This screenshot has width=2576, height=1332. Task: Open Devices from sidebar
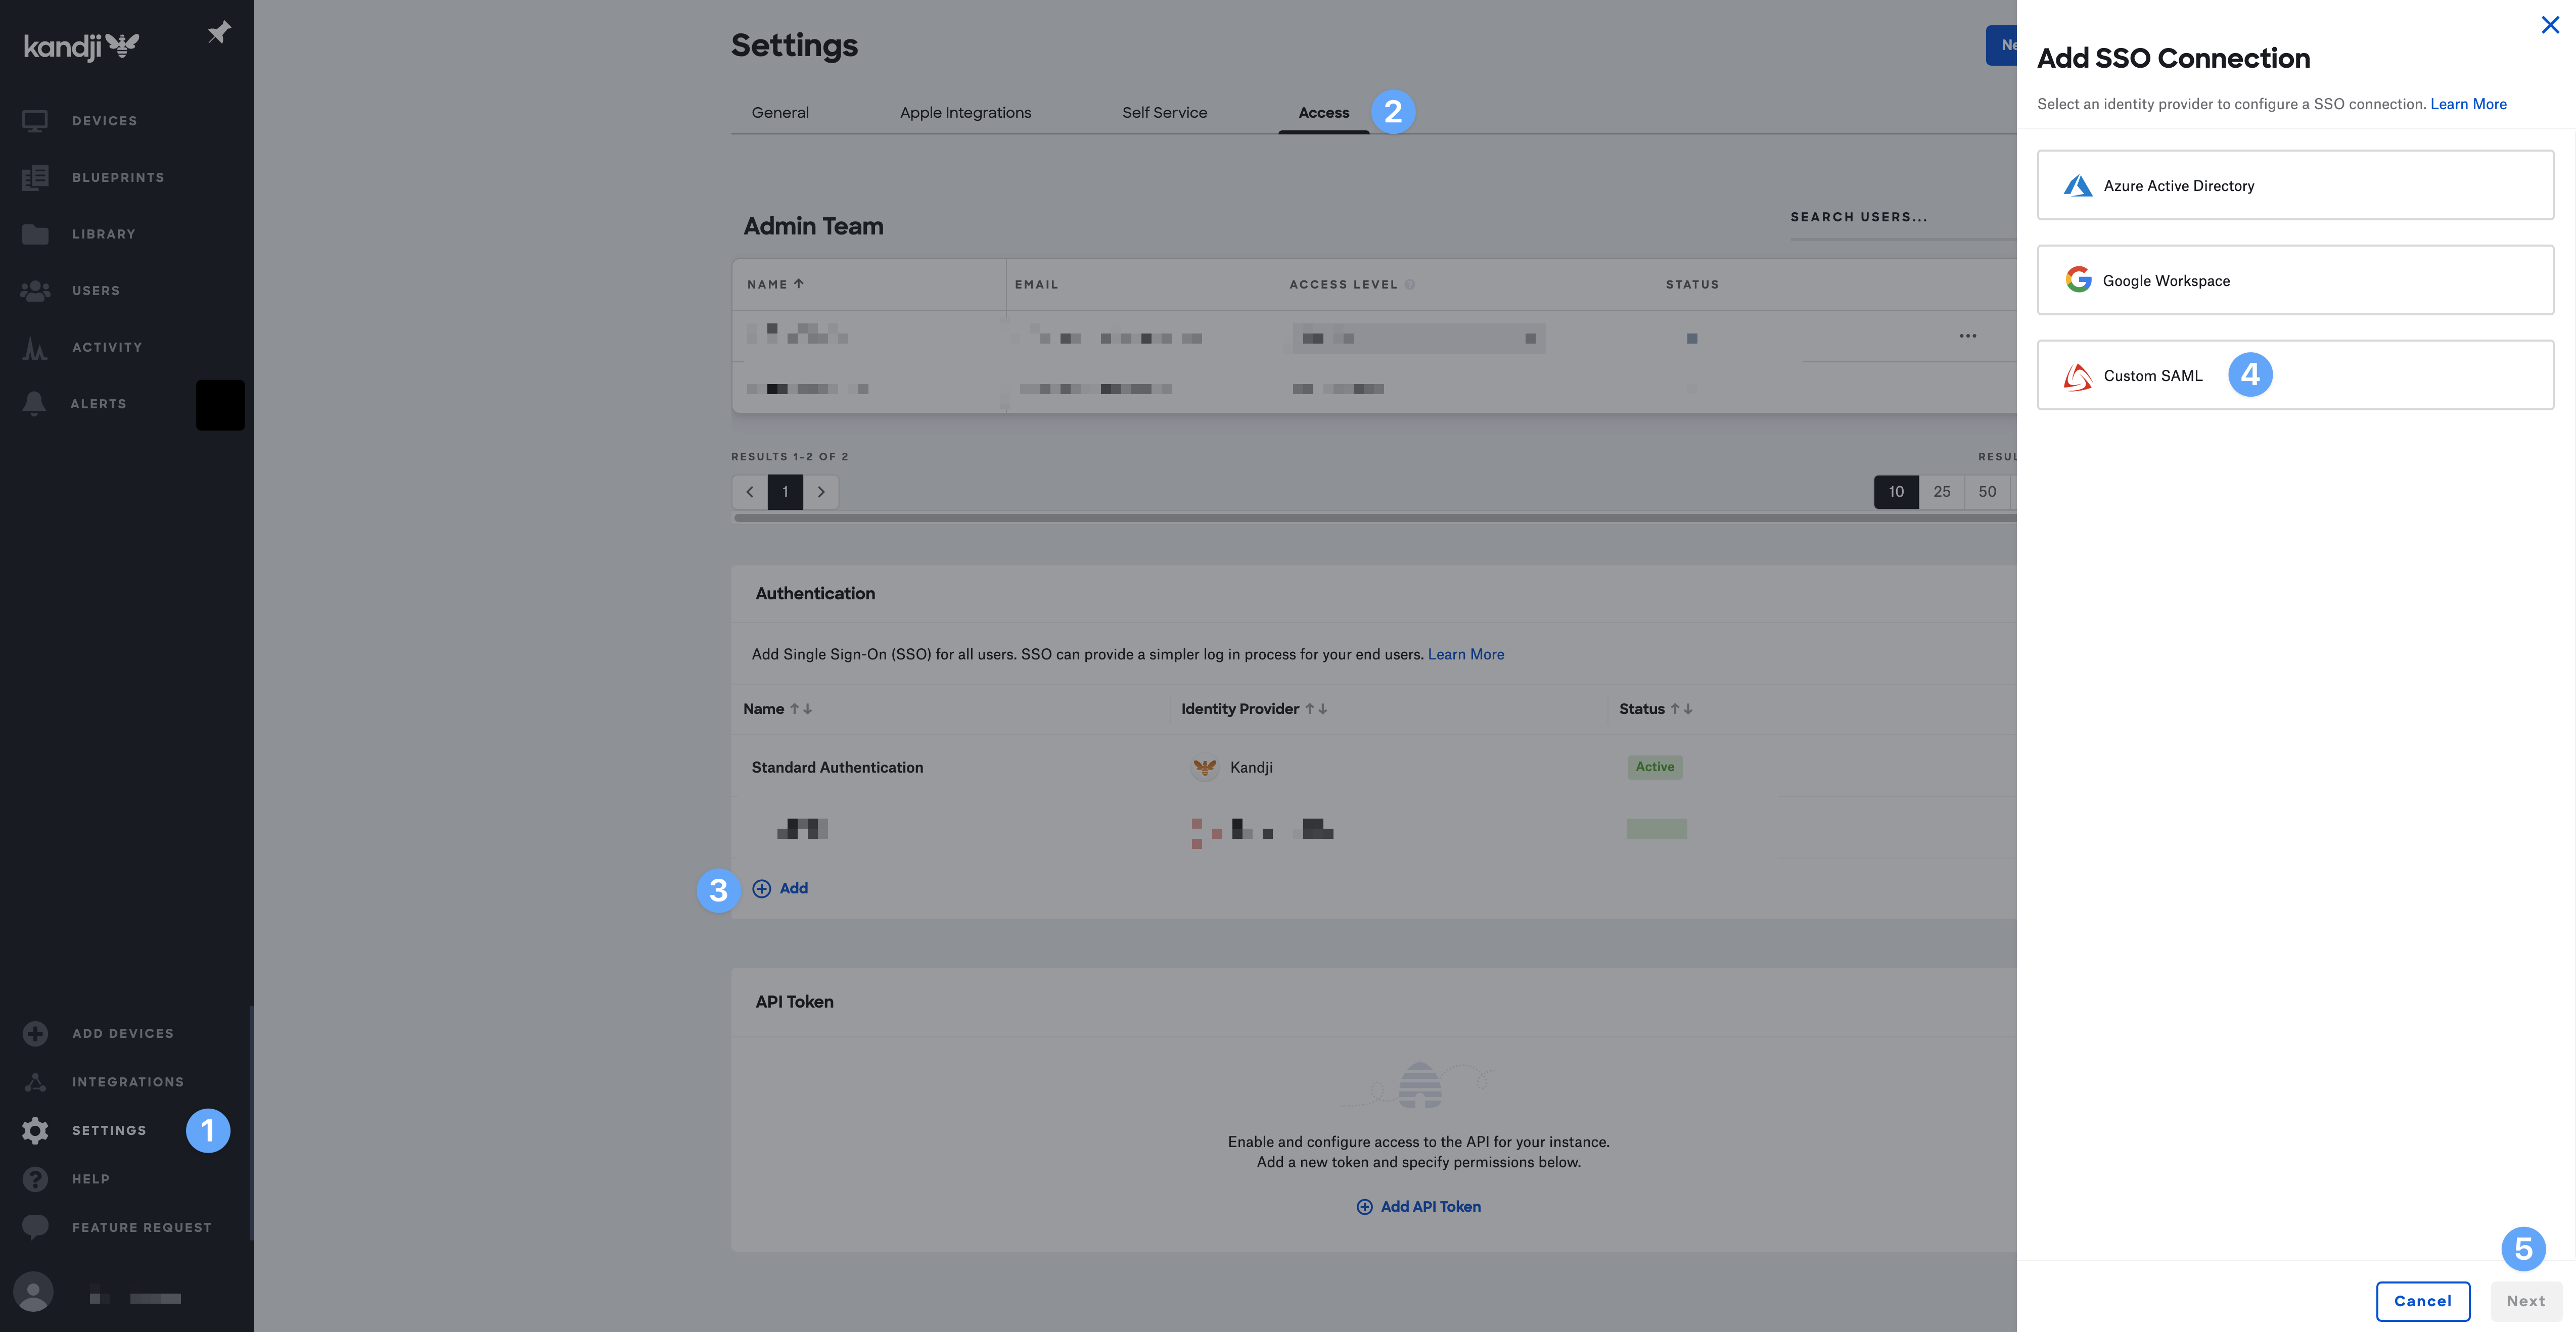tap(104, 121)
